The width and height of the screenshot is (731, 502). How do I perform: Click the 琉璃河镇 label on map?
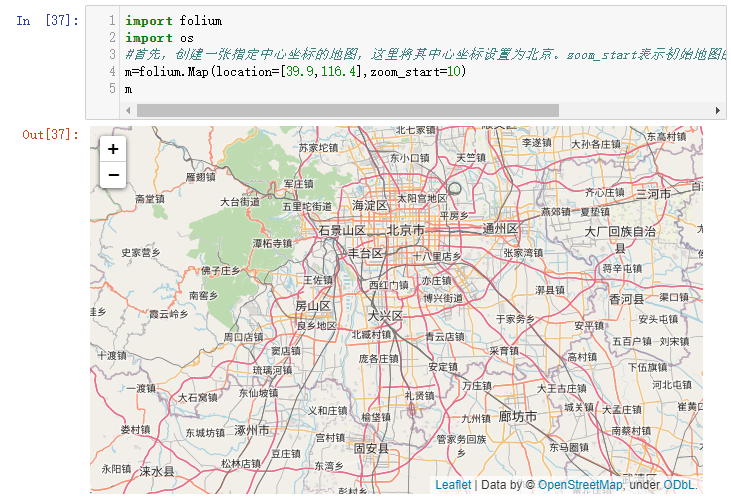click(x=272, y=370)
